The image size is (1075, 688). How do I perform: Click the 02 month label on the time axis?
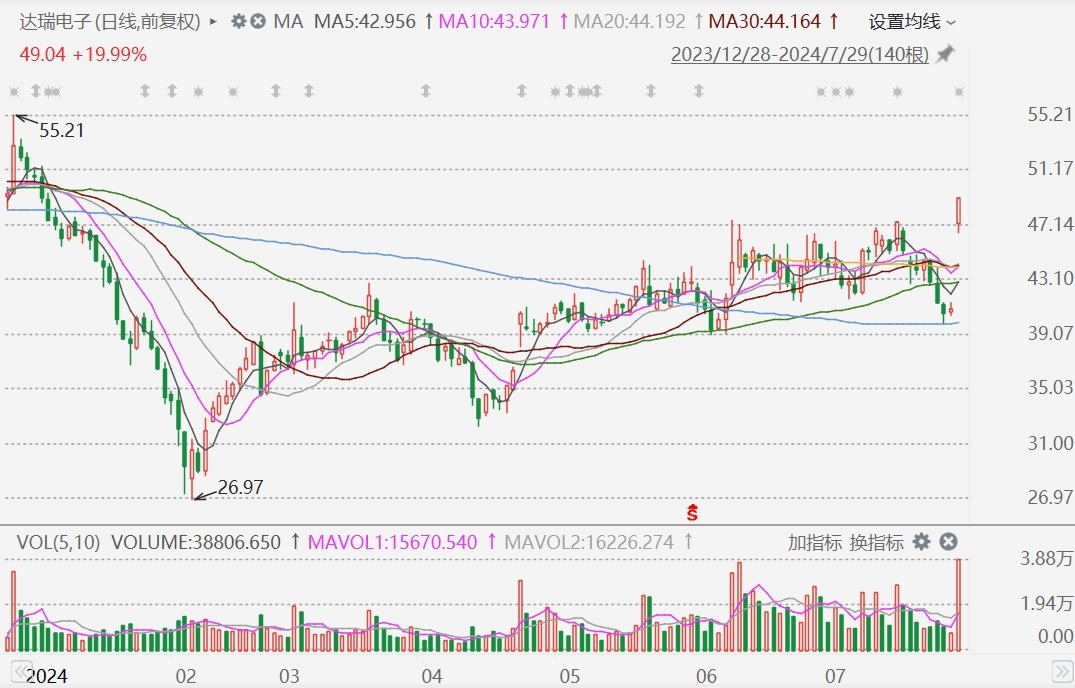[186, 676]
